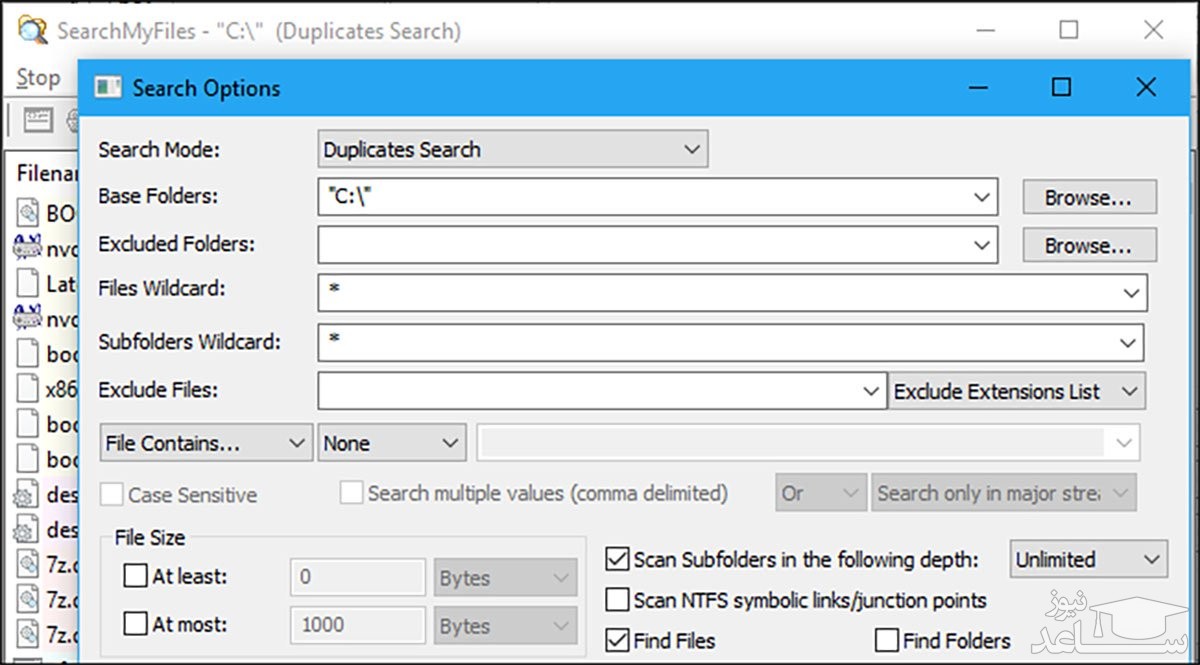Close the Search Options dialog
The image size is (1200, 665).
[x=1146, y=88]
